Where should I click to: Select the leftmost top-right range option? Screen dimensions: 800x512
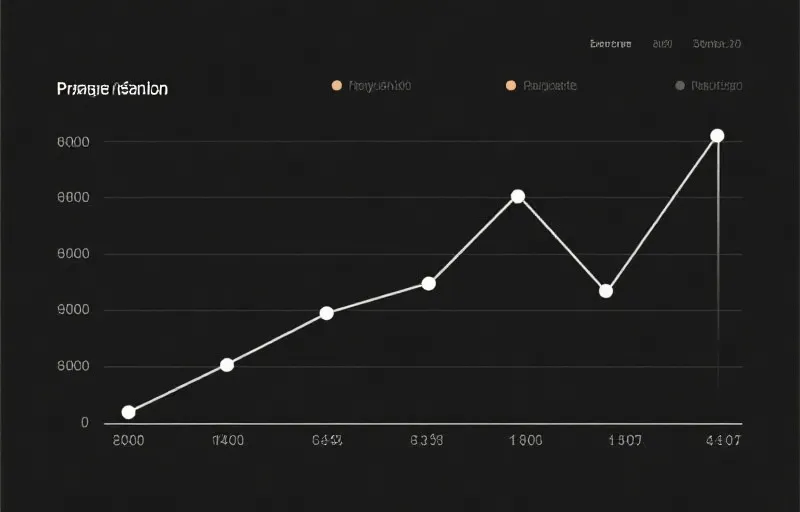(x=611, y=44)
